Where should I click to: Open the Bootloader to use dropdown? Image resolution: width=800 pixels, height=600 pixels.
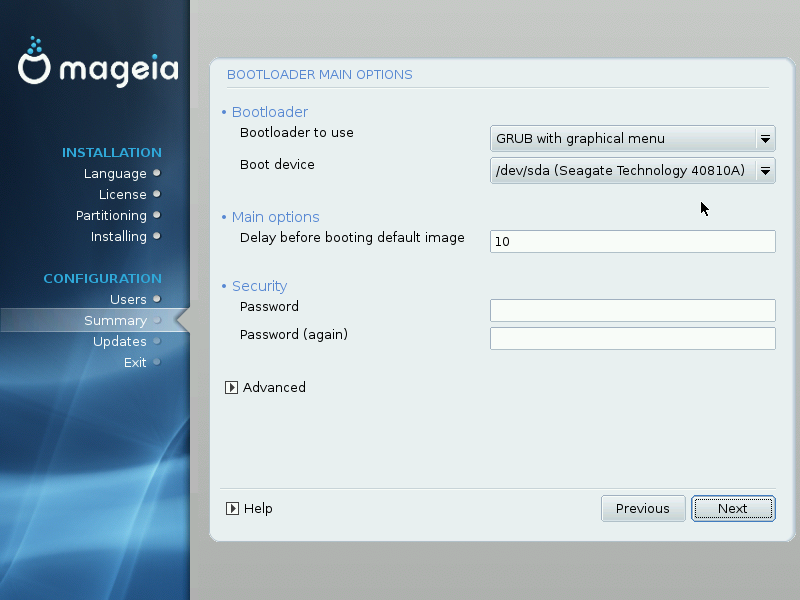(633, 139)
